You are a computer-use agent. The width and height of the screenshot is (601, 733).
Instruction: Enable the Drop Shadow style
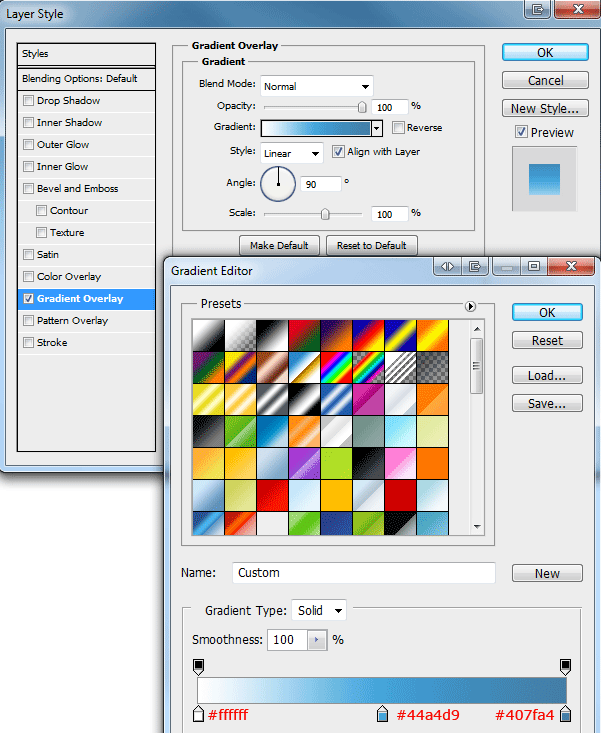pyautogui.click(x=29, y=101)
